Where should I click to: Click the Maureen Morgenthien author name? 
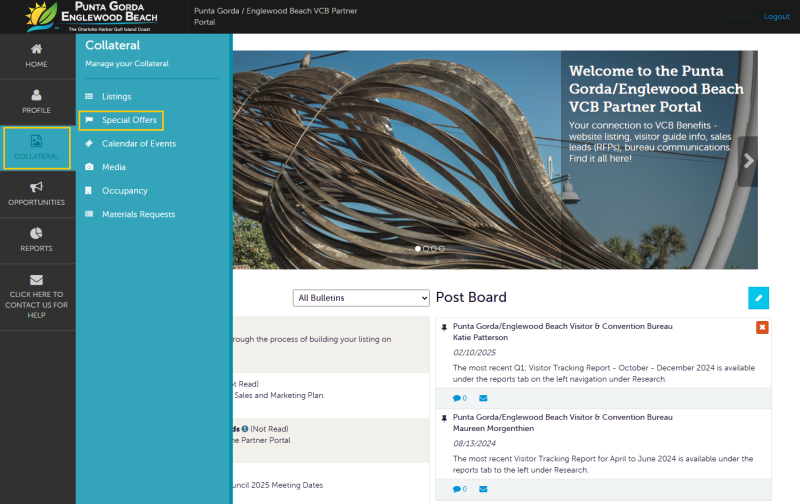tap(493, 429)
